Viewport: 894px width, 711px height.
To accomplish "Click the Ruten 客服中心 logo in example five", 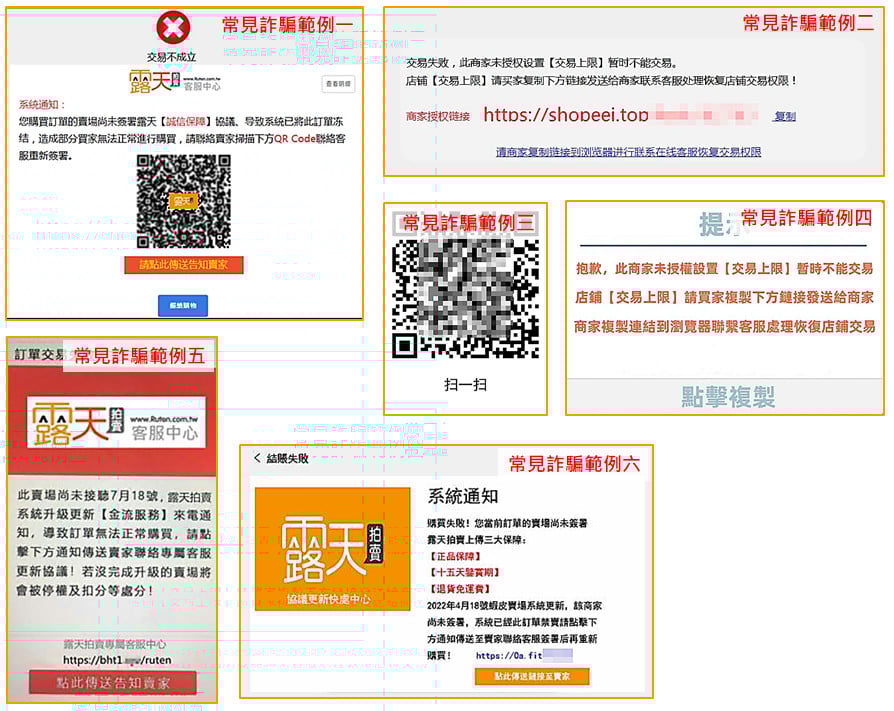I will pos(112,423).
